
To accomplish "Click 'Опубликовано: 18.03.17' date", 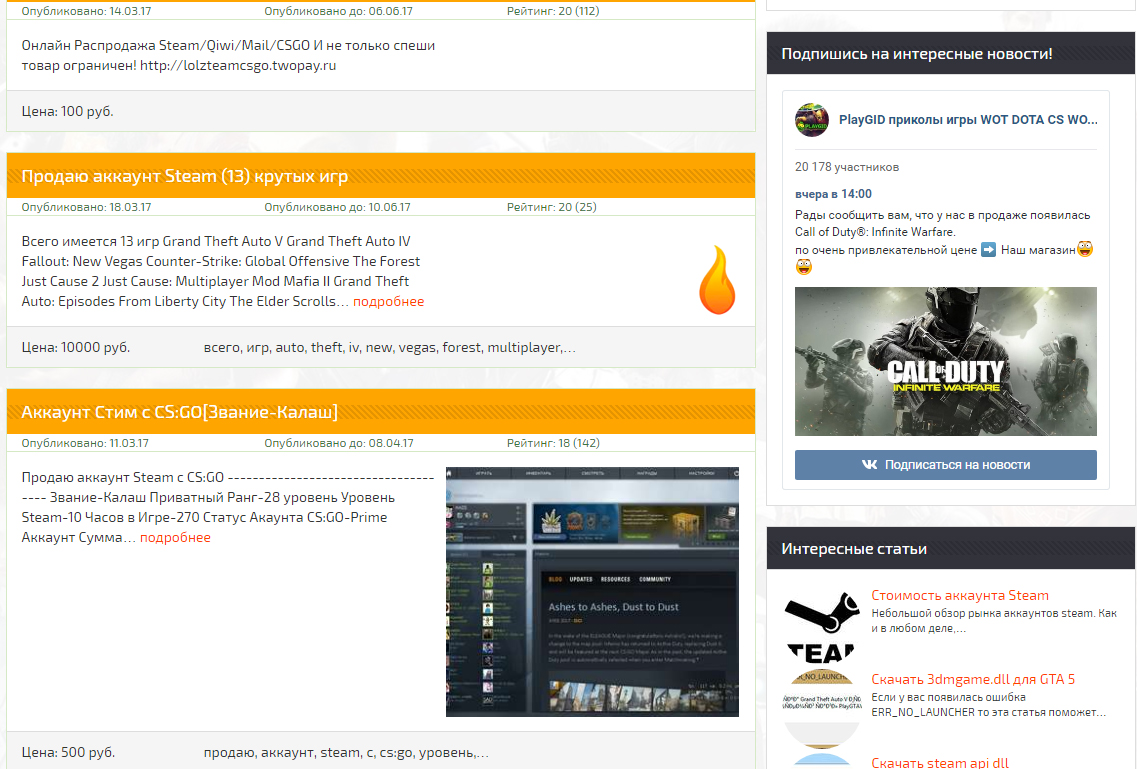I will coord(86,207).
